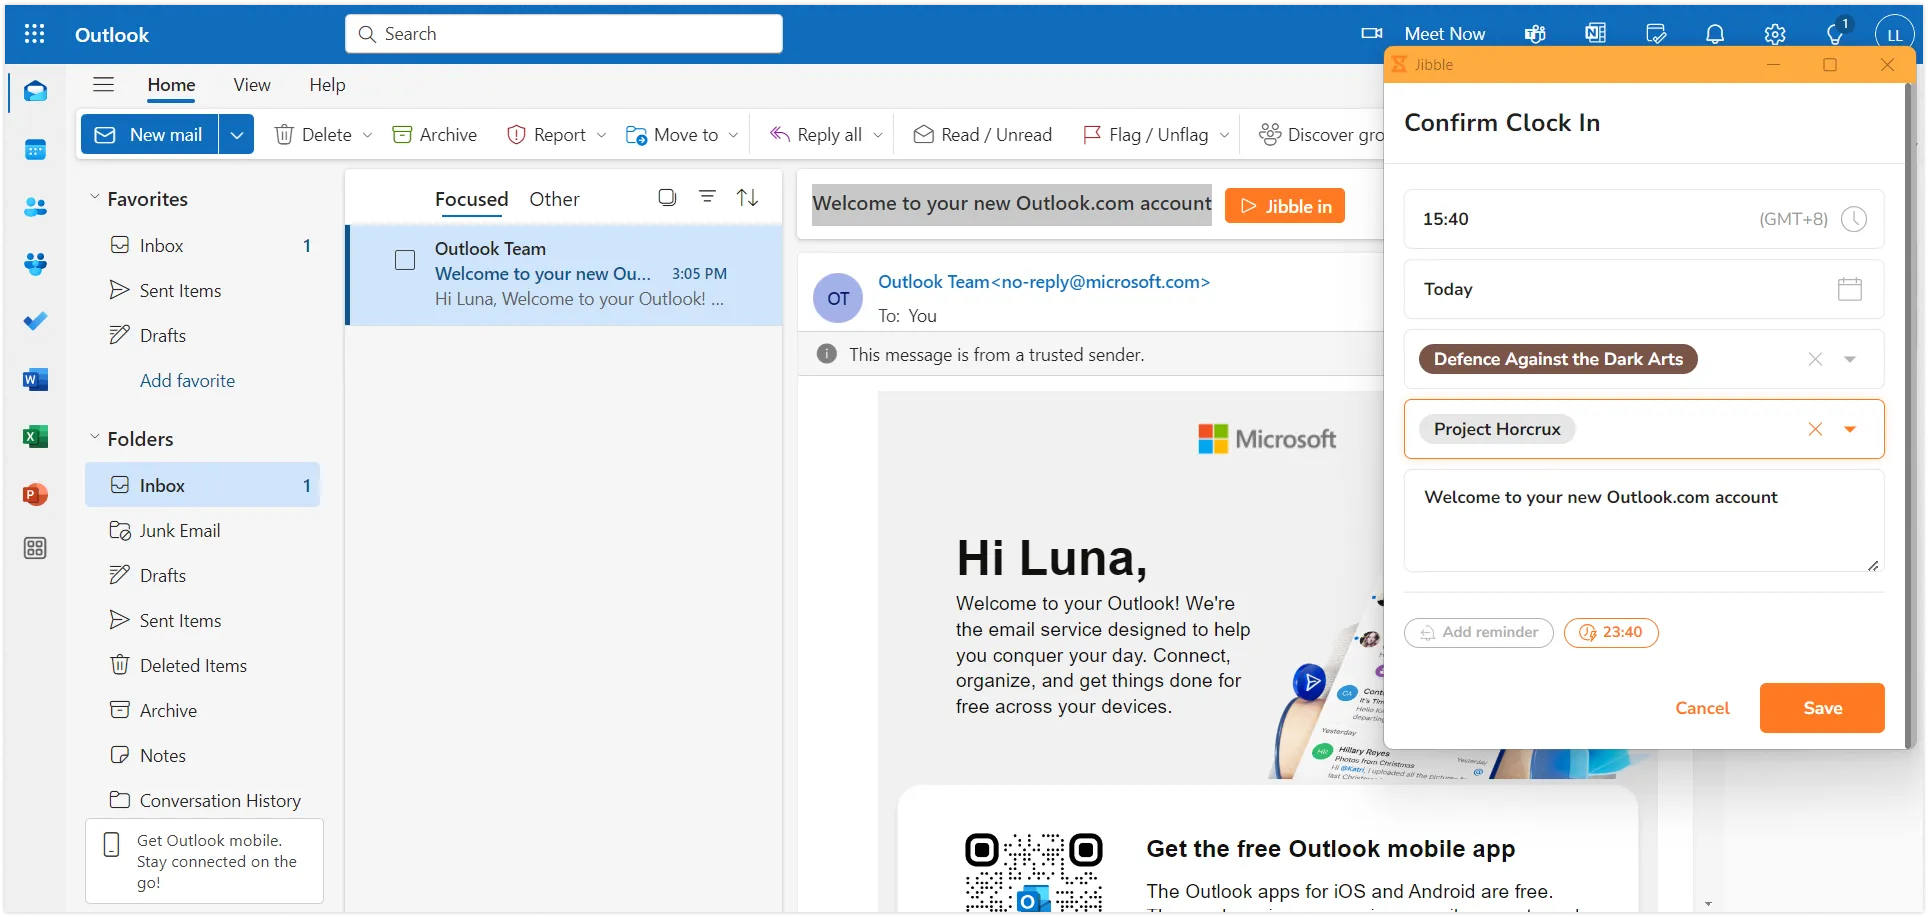
Task: Open the date picker calendar icon
Action: [x=1849, y=289]
